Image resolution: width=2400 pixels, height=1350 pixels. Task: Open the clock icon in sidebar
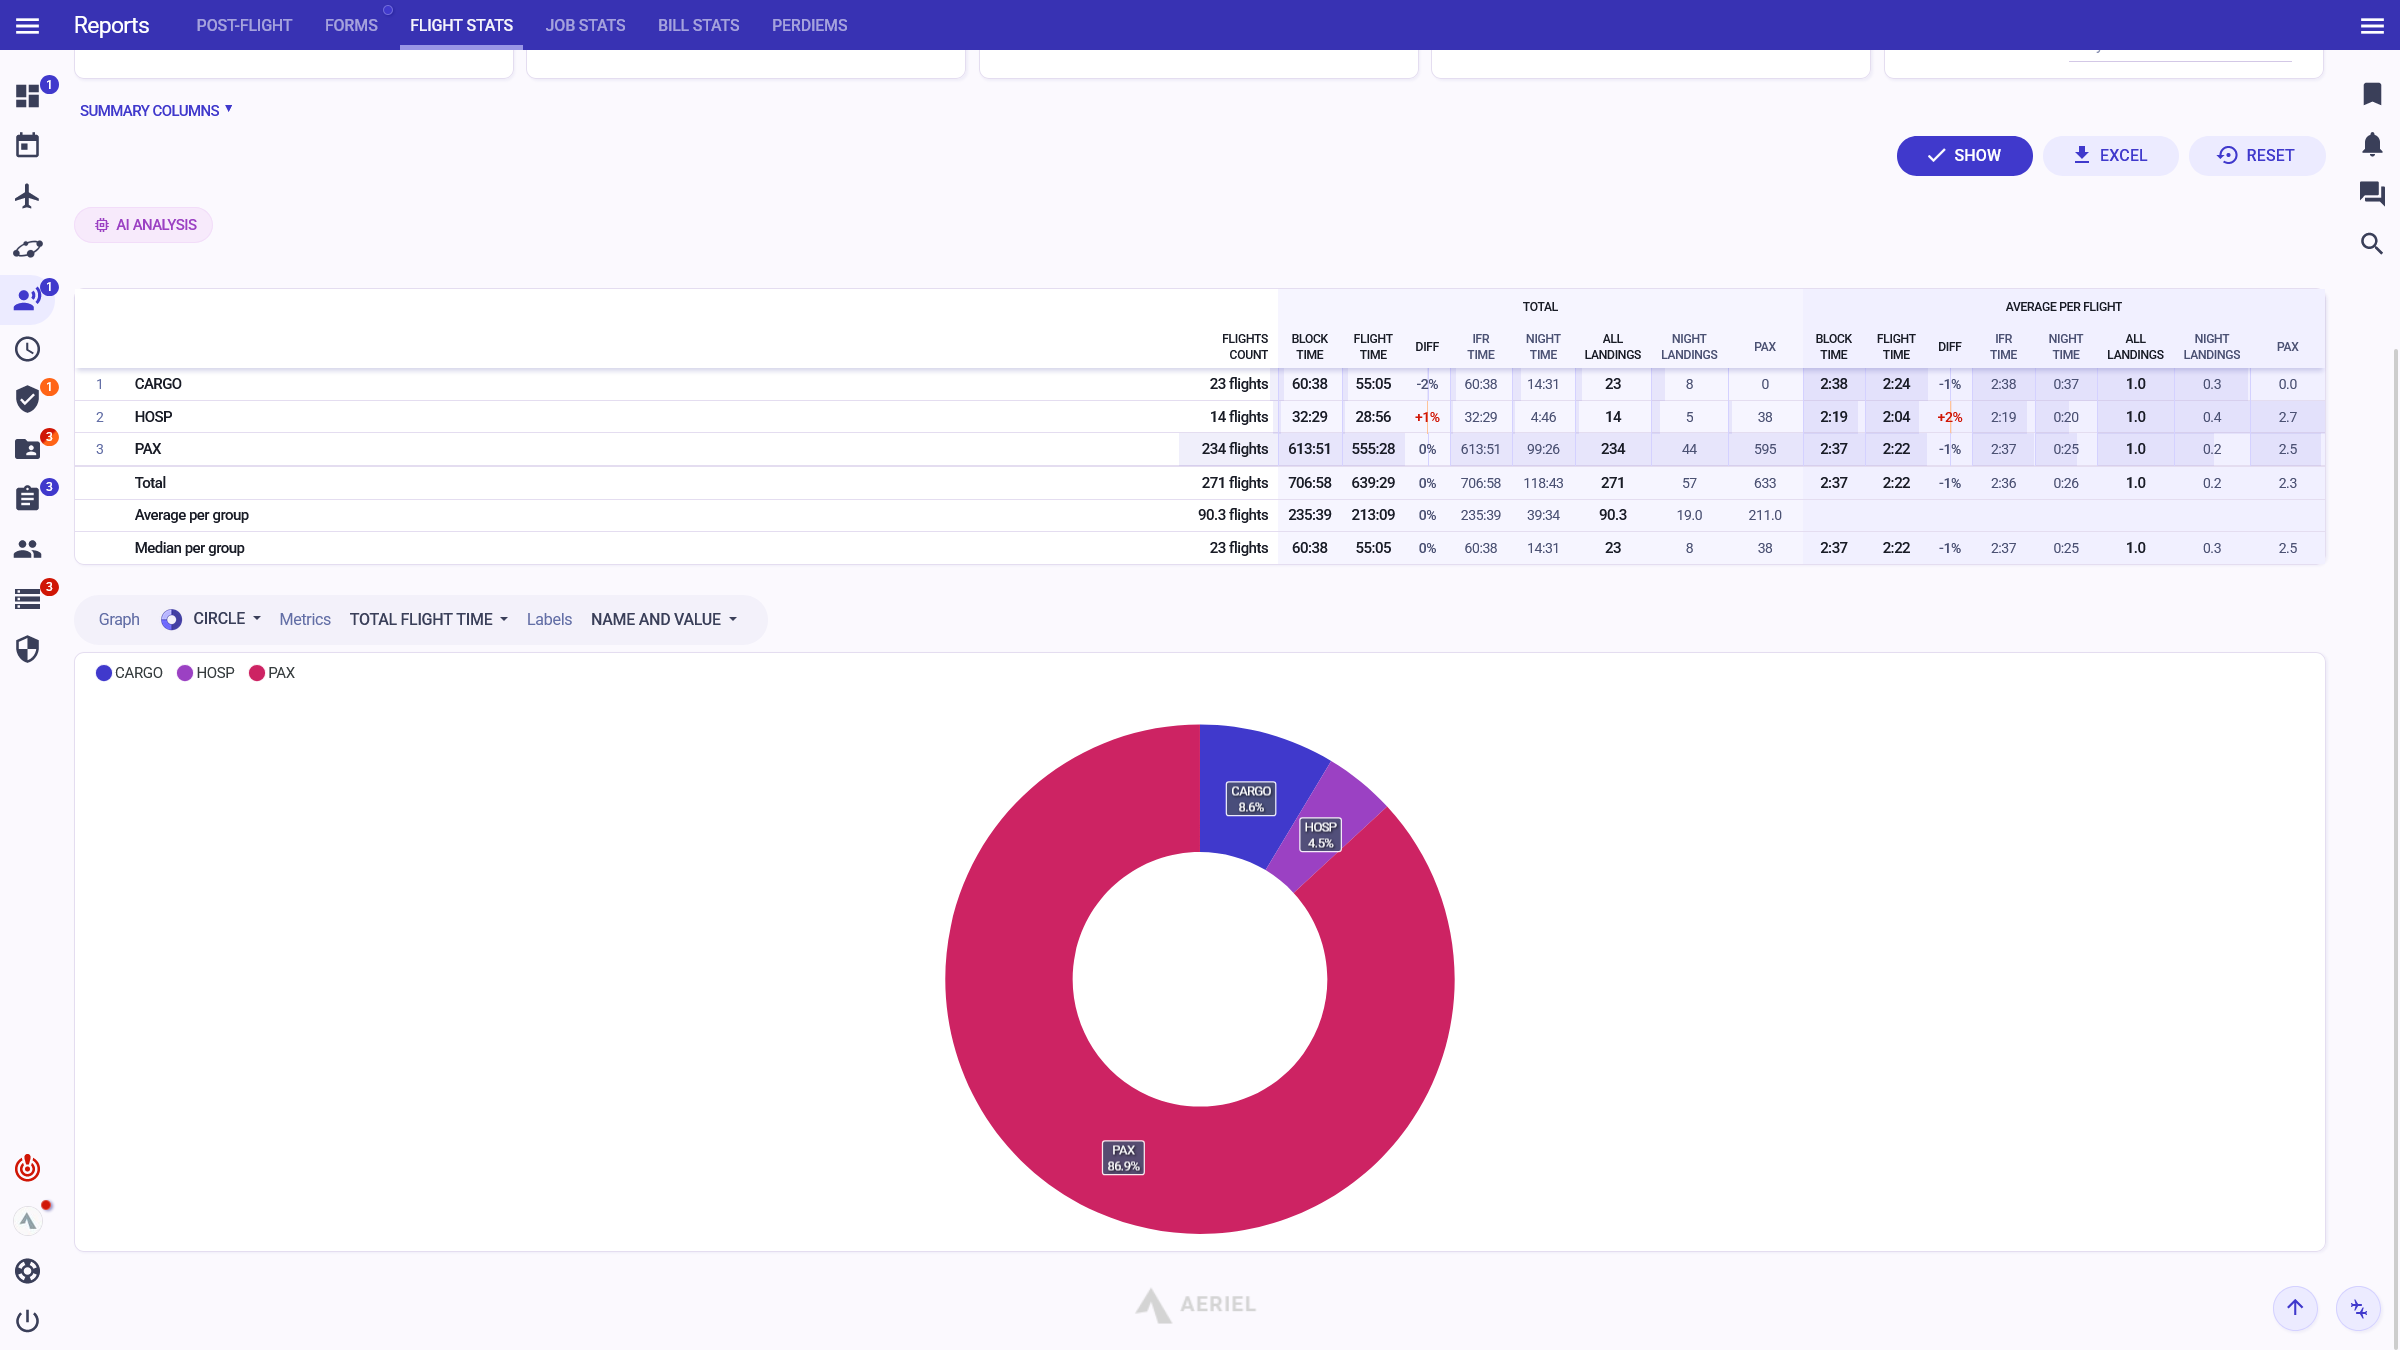pos(27,349)
